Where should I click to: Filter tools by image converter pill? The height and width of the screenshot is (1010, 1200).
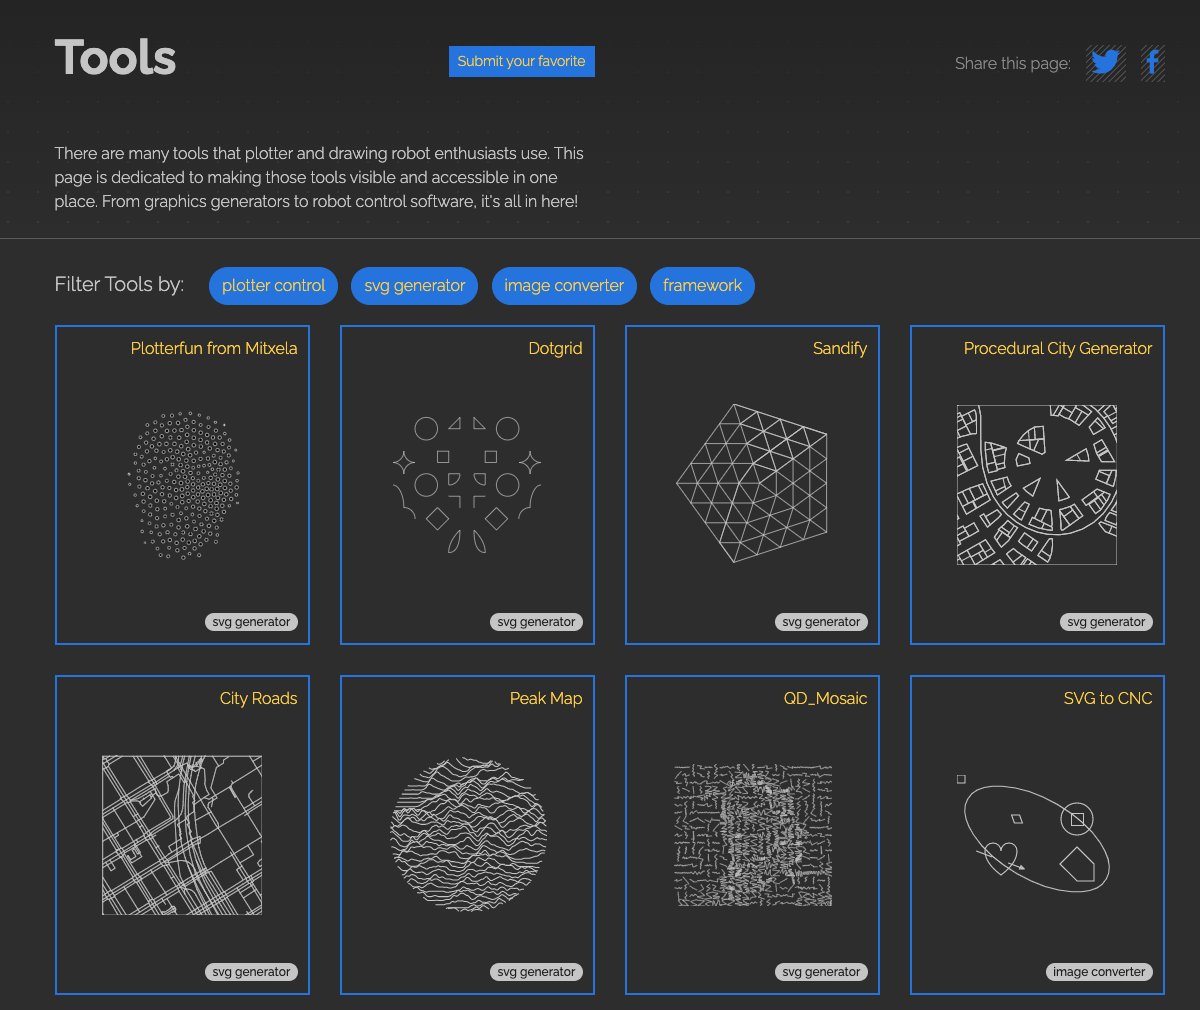tap(564, 286)
